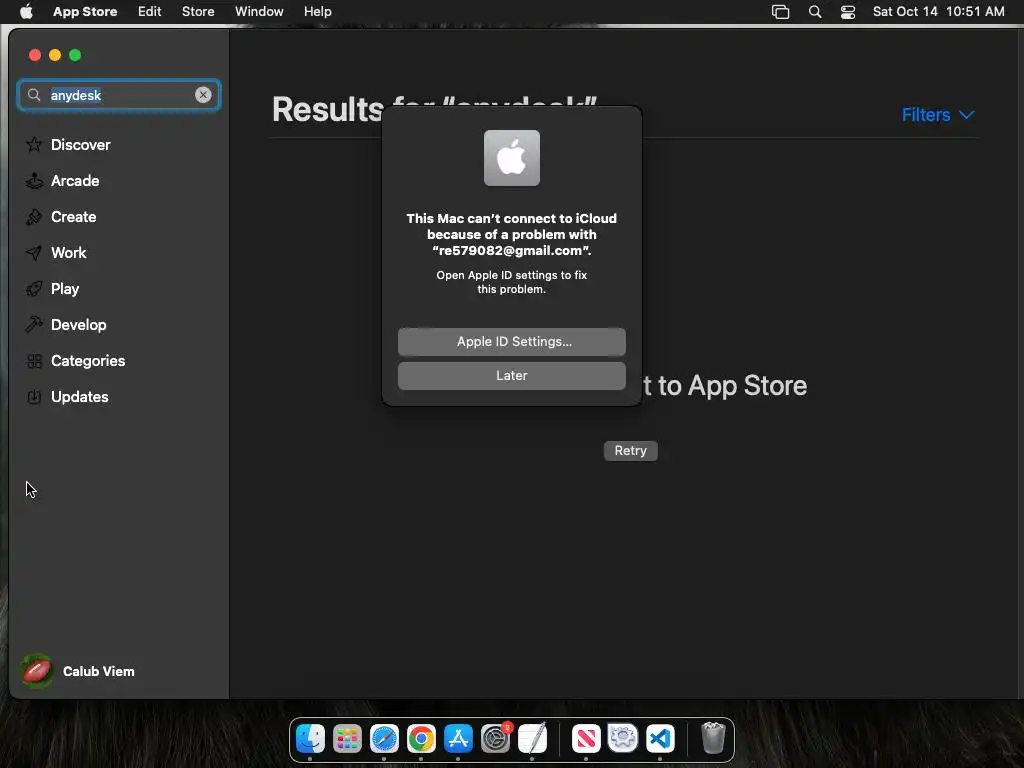Click App Store icon in Dock
The height and width of the screenshot is (768, 1024).
458,739
